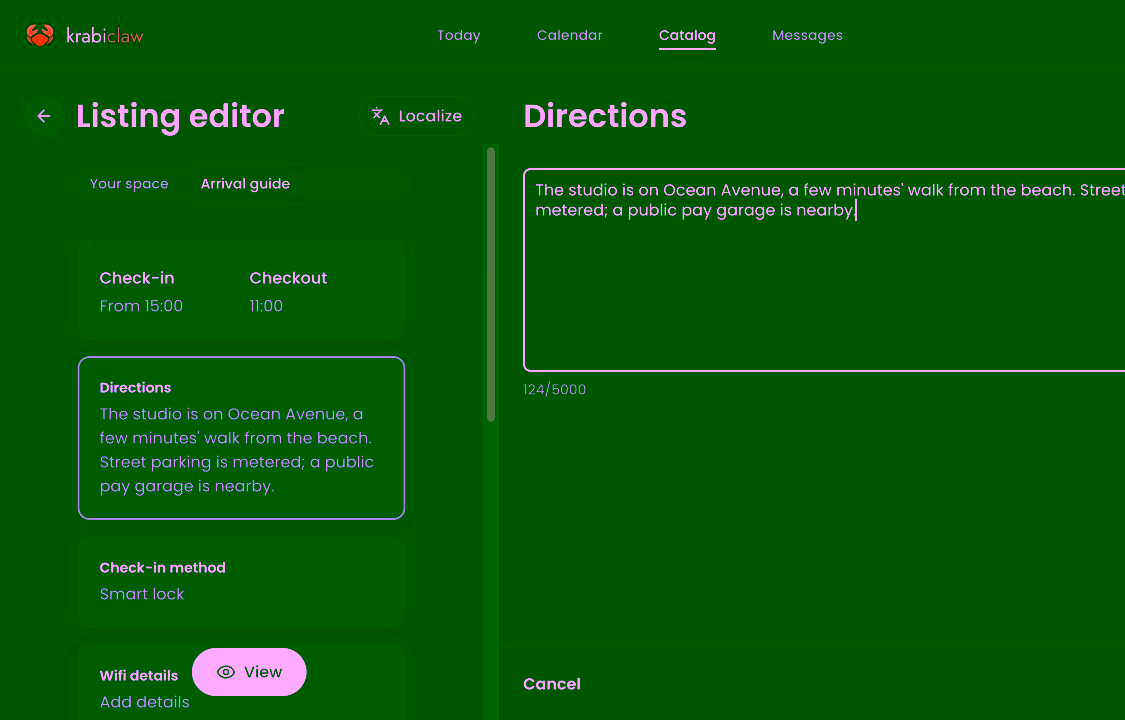The image size is (1125, 720).
Task: Click Cancel to discard changes
Action: point(552,684)
